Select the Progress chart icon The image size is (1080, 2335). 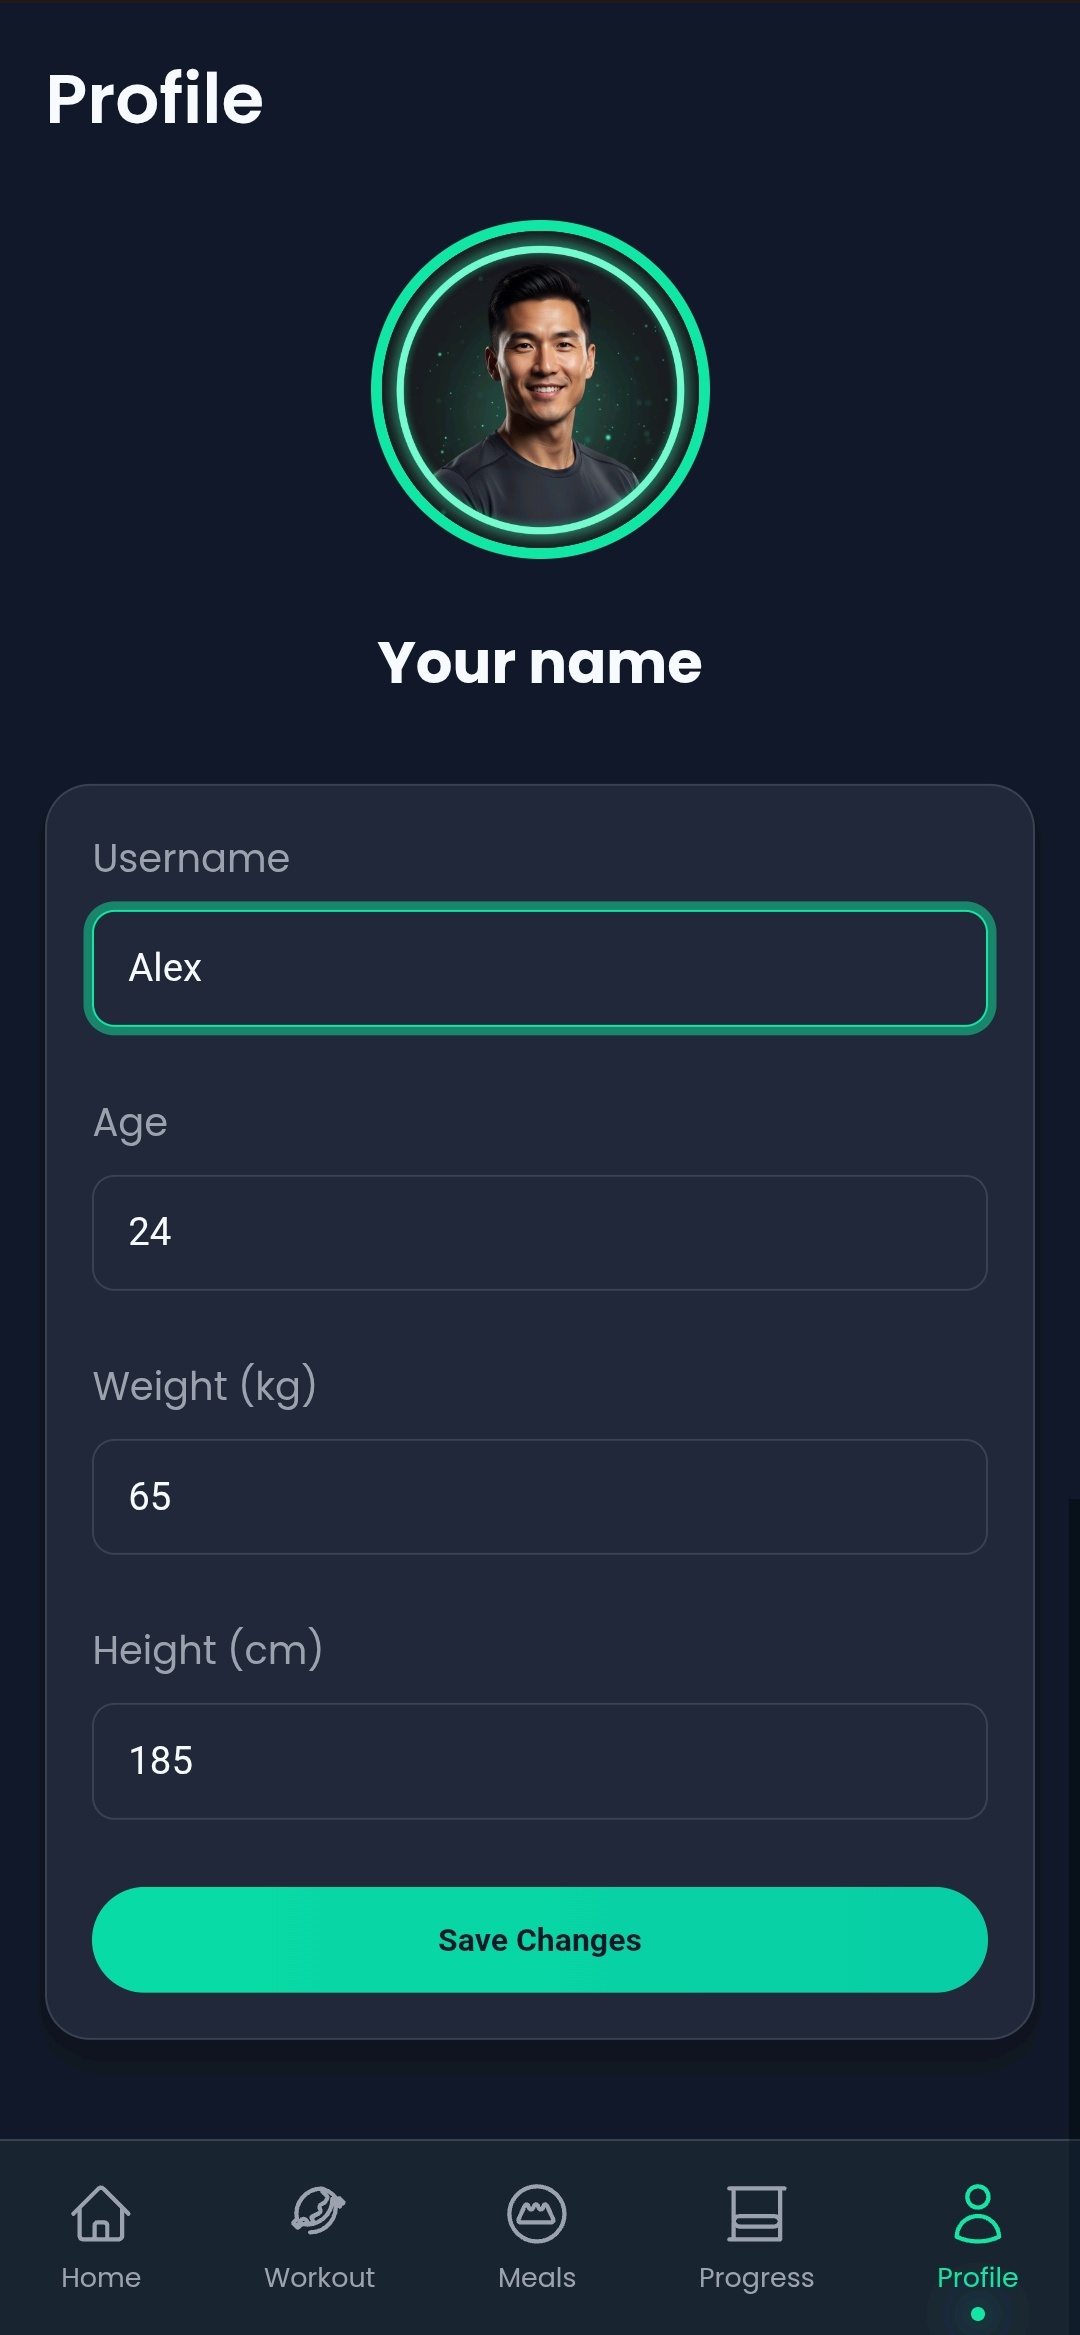tap(757, 2213)
